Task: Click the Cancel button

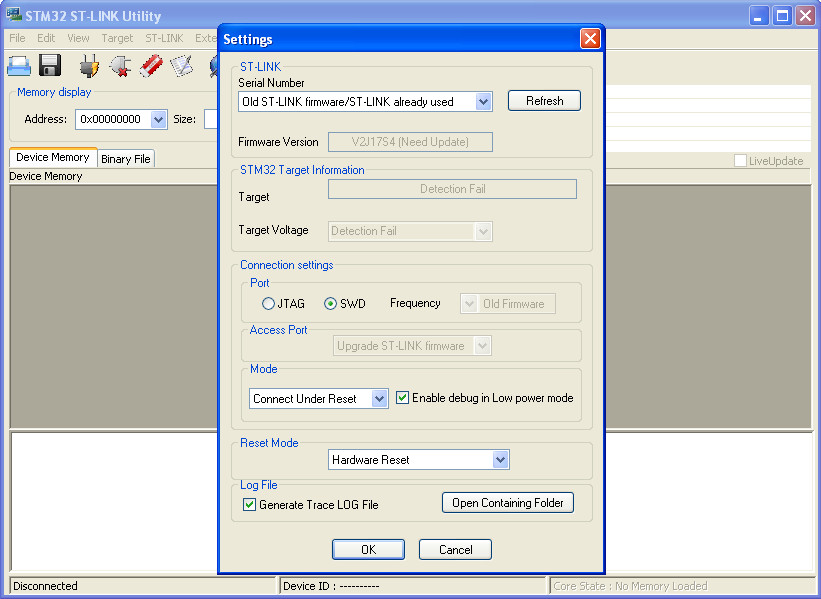Action: coord(455,549)
